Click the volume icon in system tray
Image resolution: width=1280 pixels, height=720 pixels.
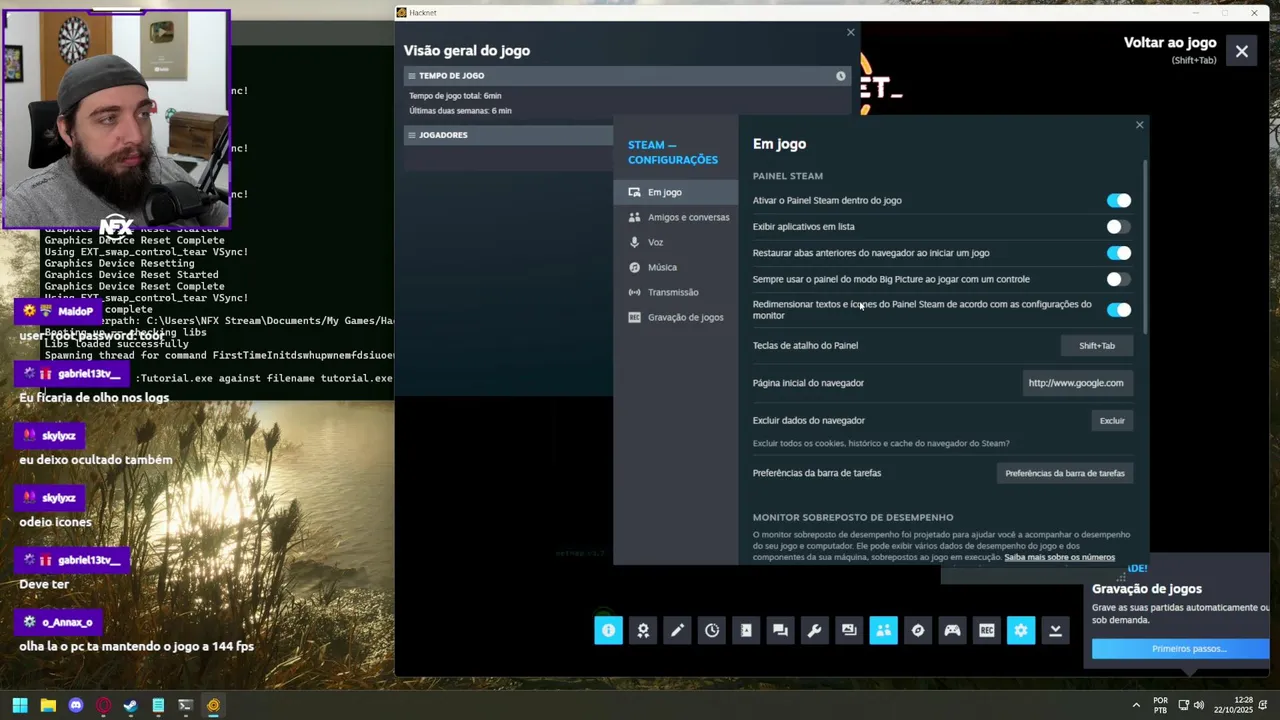pos(1199,705)
